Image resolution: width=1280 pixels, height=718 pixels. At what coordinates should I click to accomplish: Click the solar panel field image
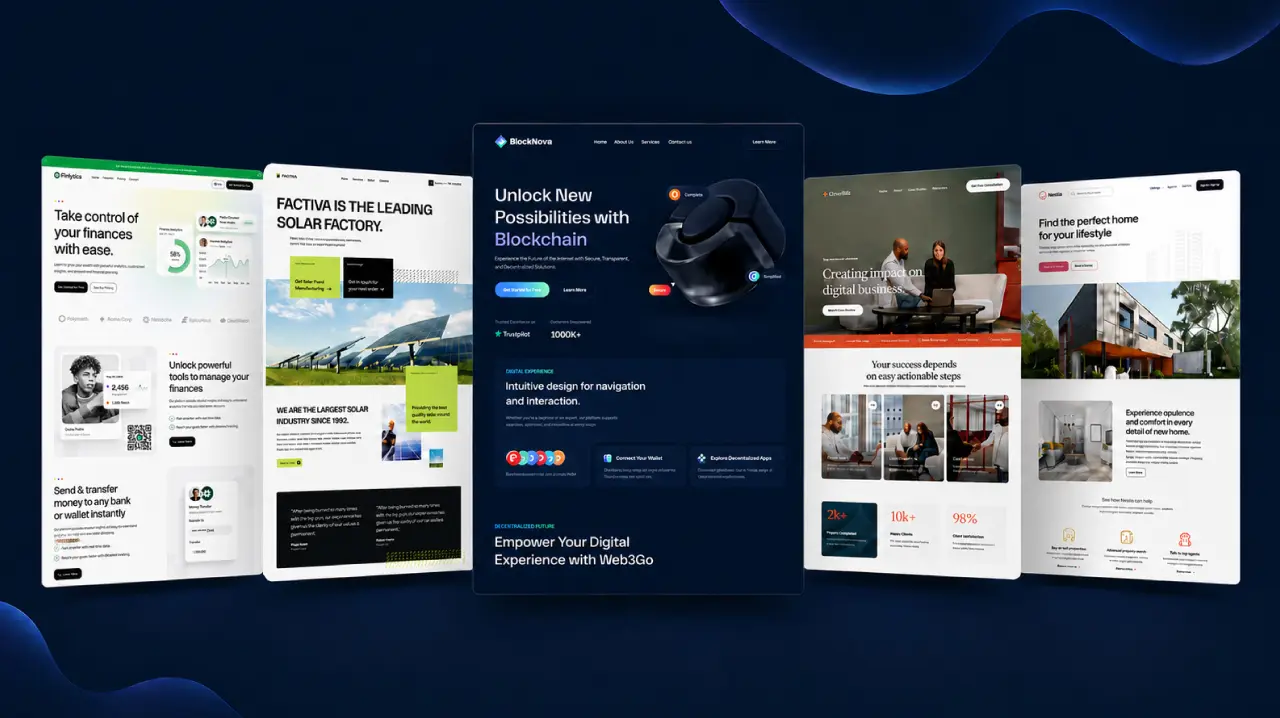pos(369,334)
